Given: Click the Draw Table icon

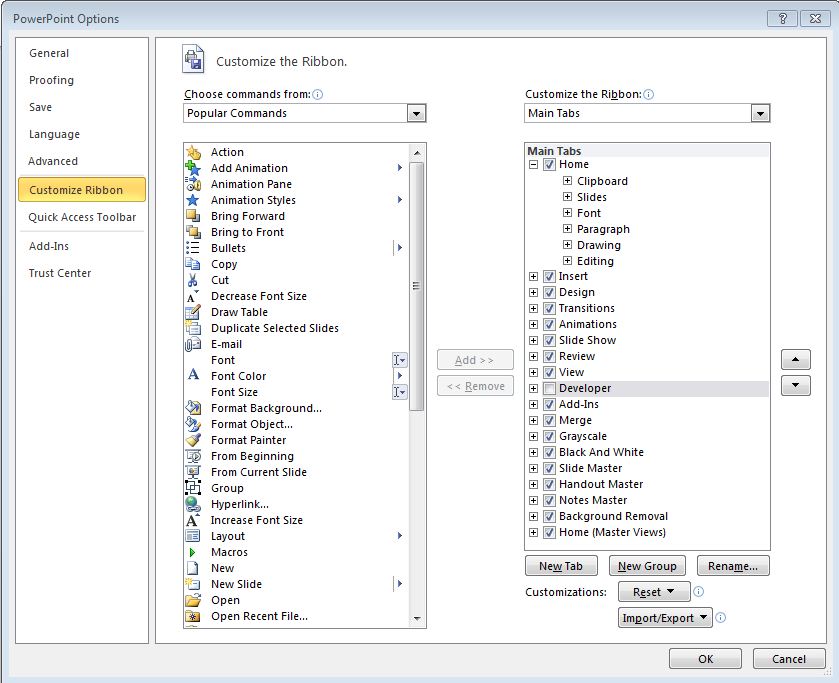Looking at the screenshot, I should point(193,312).
